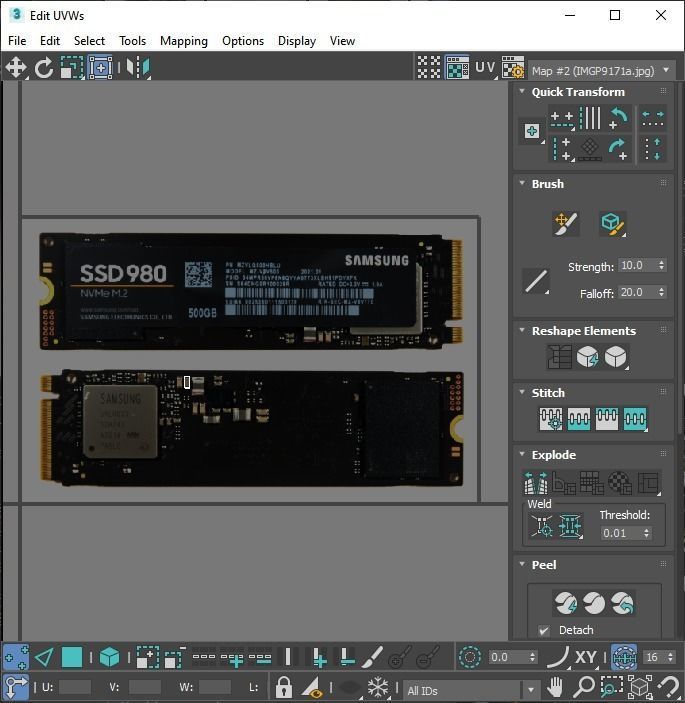
Task: Enable Vertex sub-object selection mode
Action: pyautogui.click(x=16, y=658)
